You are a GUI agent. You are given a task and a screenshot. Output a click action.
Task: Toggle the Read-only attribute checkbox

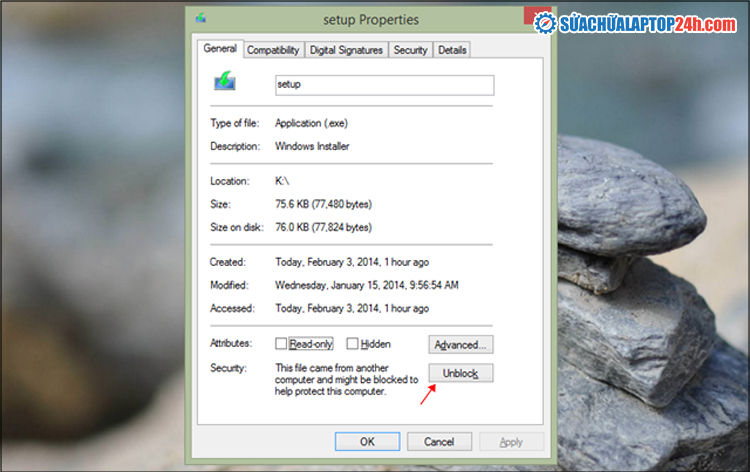click(282, 344)
